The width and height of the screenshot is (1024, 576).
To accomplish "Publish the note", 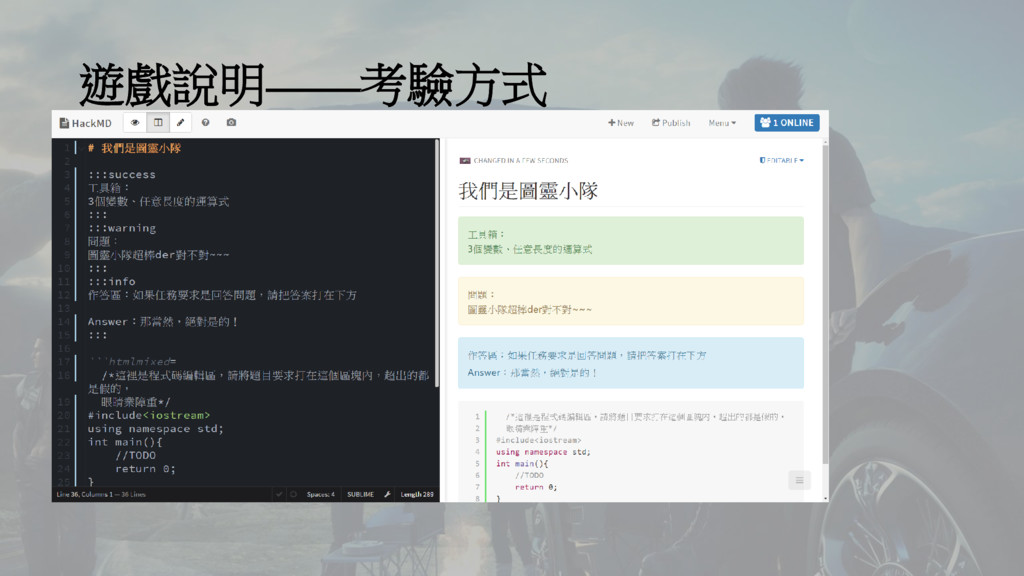I will tap(671, 123).
